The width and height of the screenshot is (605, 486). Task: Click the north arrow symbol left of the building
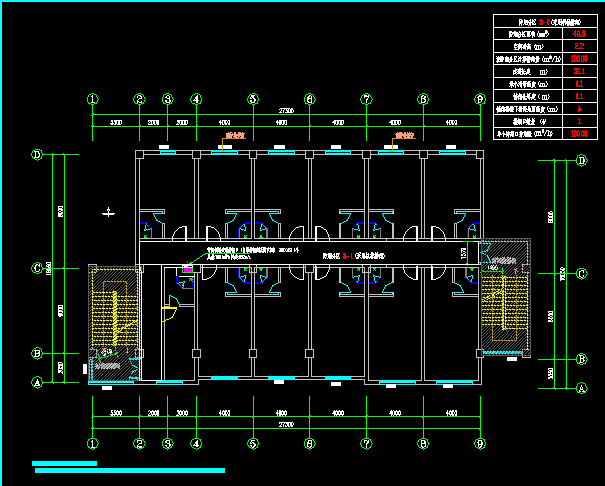click(108, 211)
